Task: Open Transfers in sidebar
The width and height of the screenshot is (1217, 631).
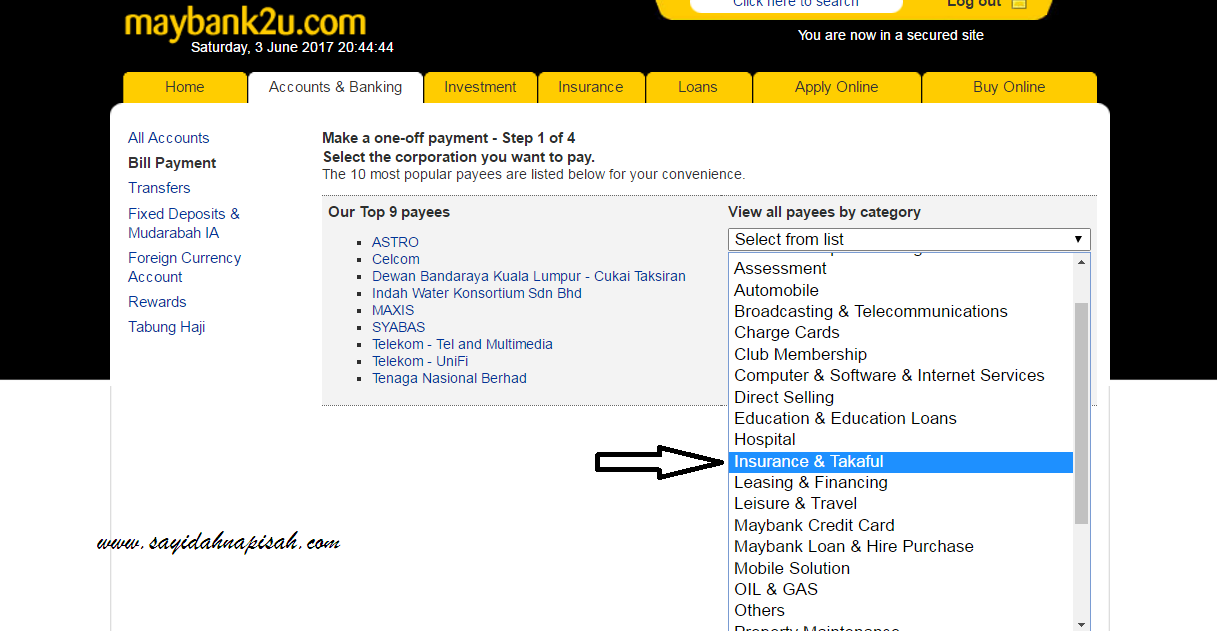Action: [159, 188]
